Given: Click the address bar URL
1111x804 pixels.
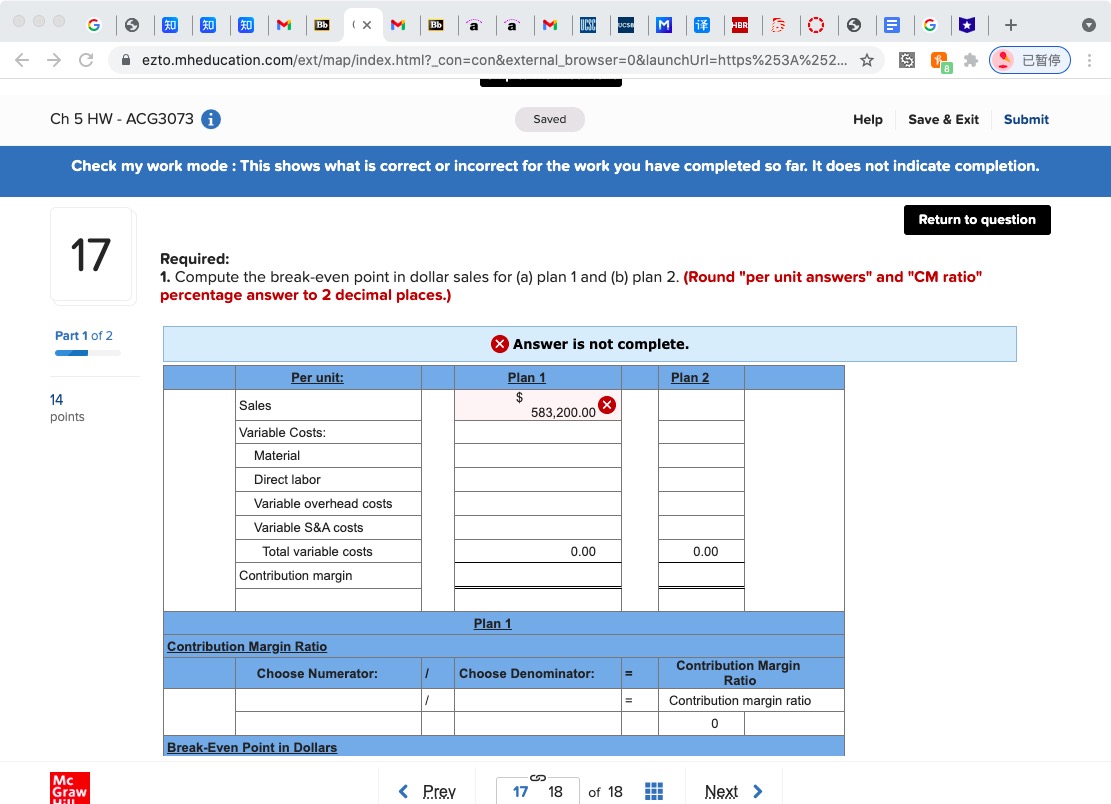Looking at the screenshot, I should (494, 60).
